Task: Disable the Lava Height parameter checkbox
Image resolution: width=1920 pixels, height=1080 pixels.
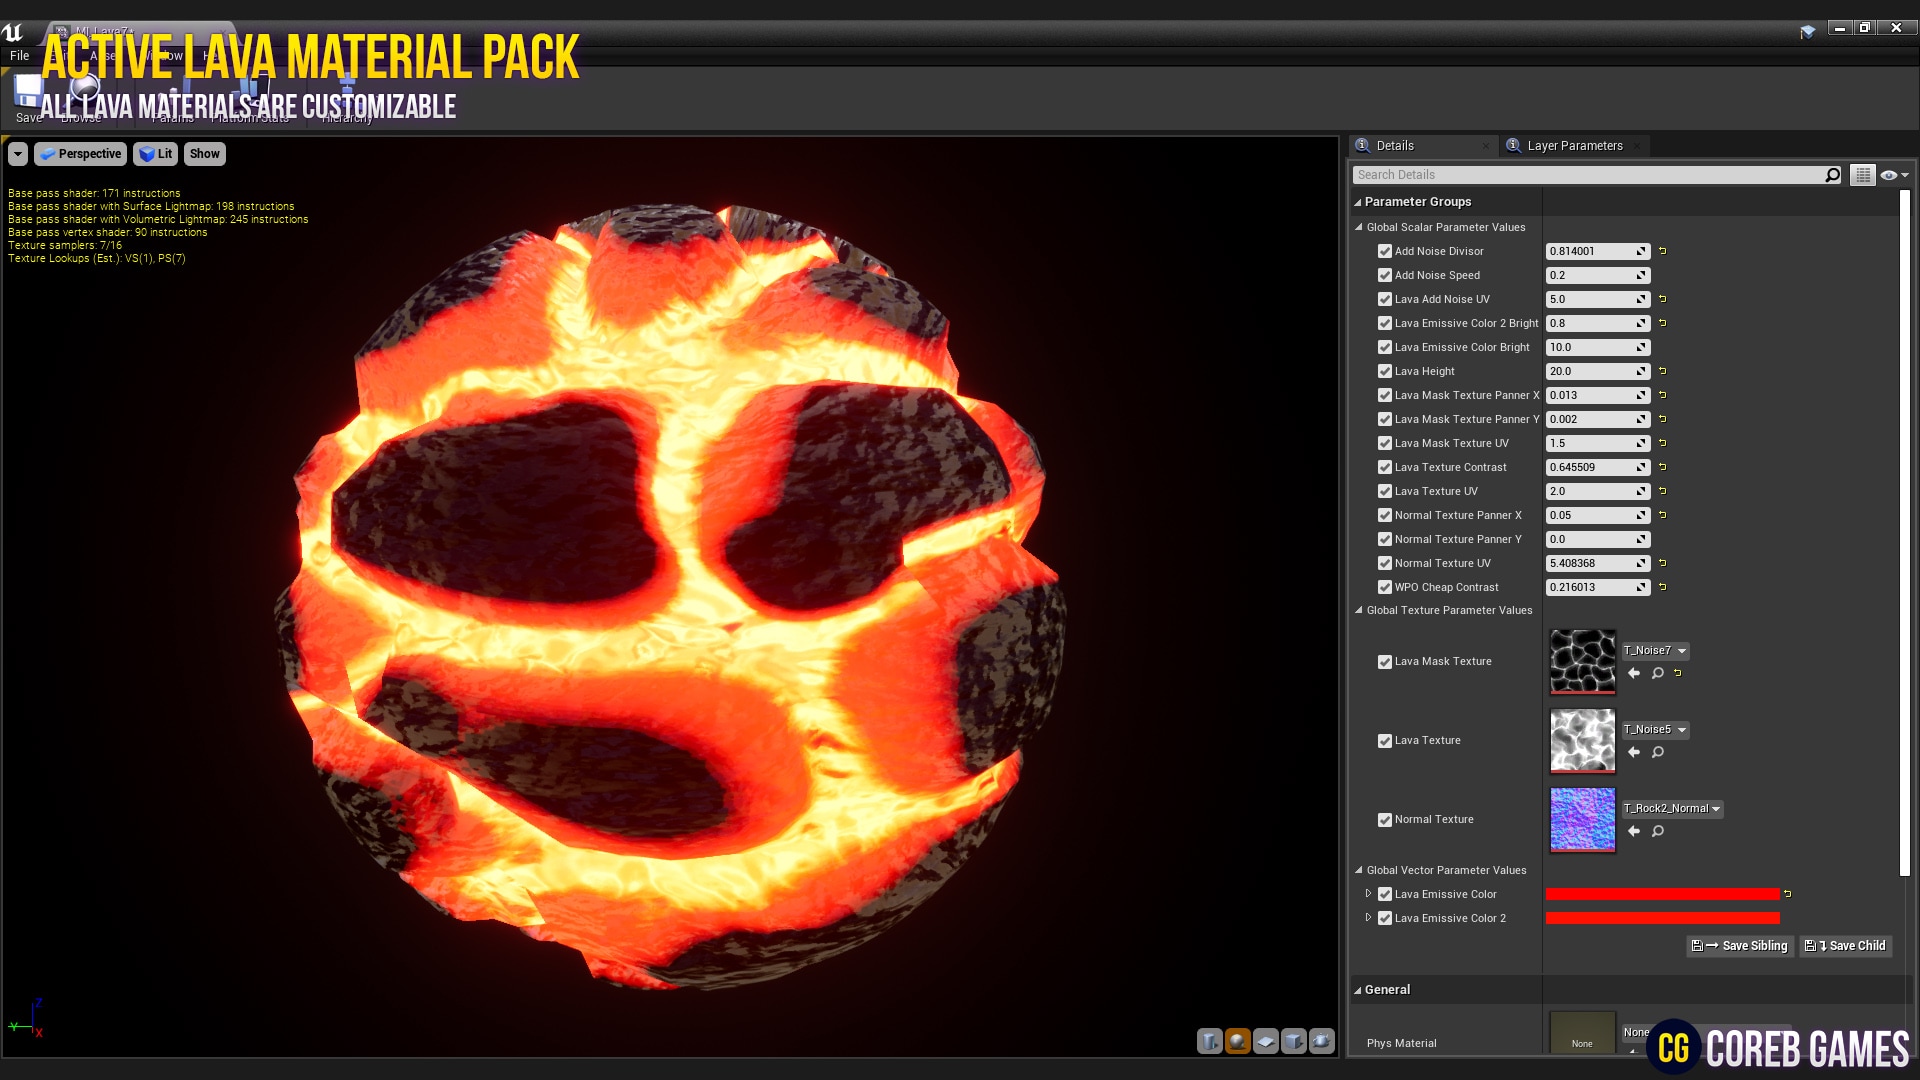Action: [1385, 371]
